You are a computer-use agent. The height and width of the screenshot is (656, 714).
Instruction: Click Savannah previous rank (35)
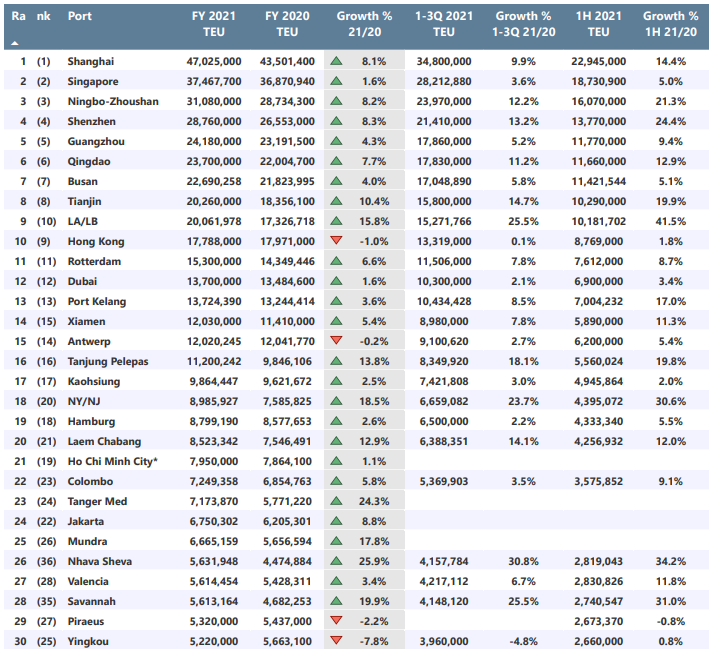coord(46,601)
